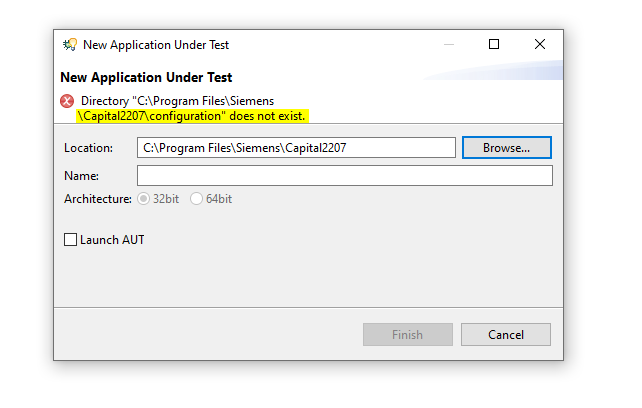Click the title bar window caption text
Screen dimensions: 642x408
[156, 45]
